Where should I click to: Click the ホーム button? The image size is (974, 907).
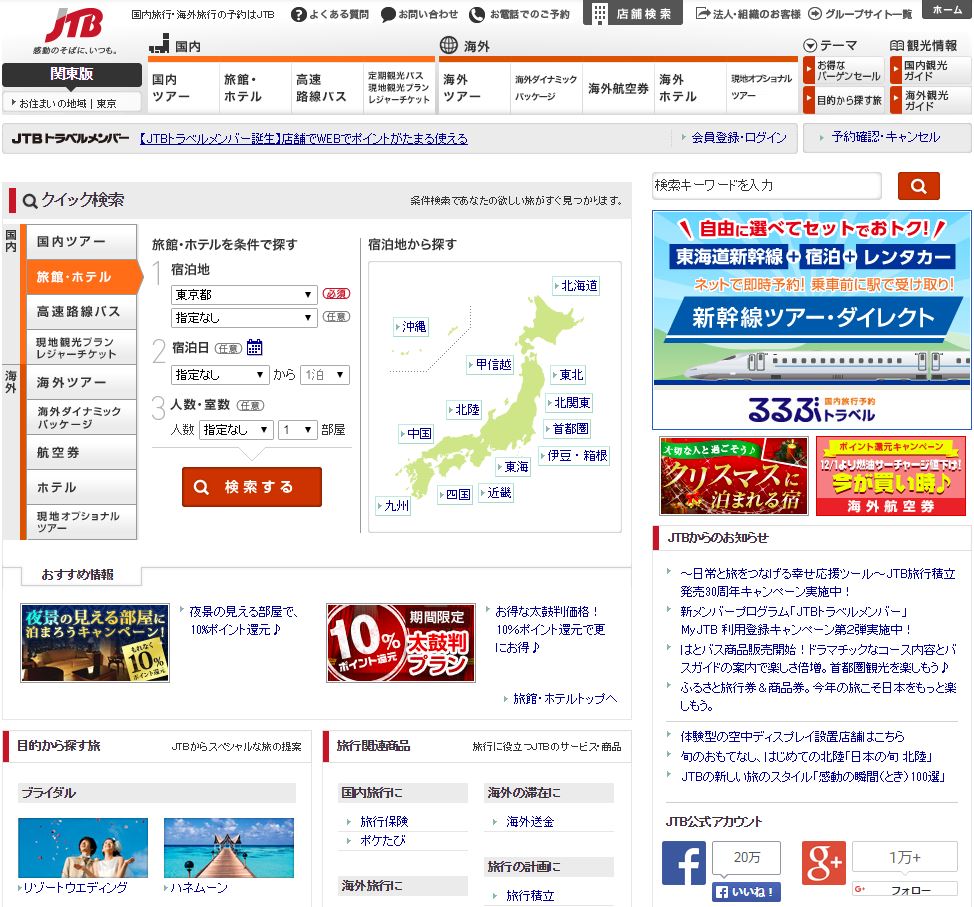tap(947, 9)
